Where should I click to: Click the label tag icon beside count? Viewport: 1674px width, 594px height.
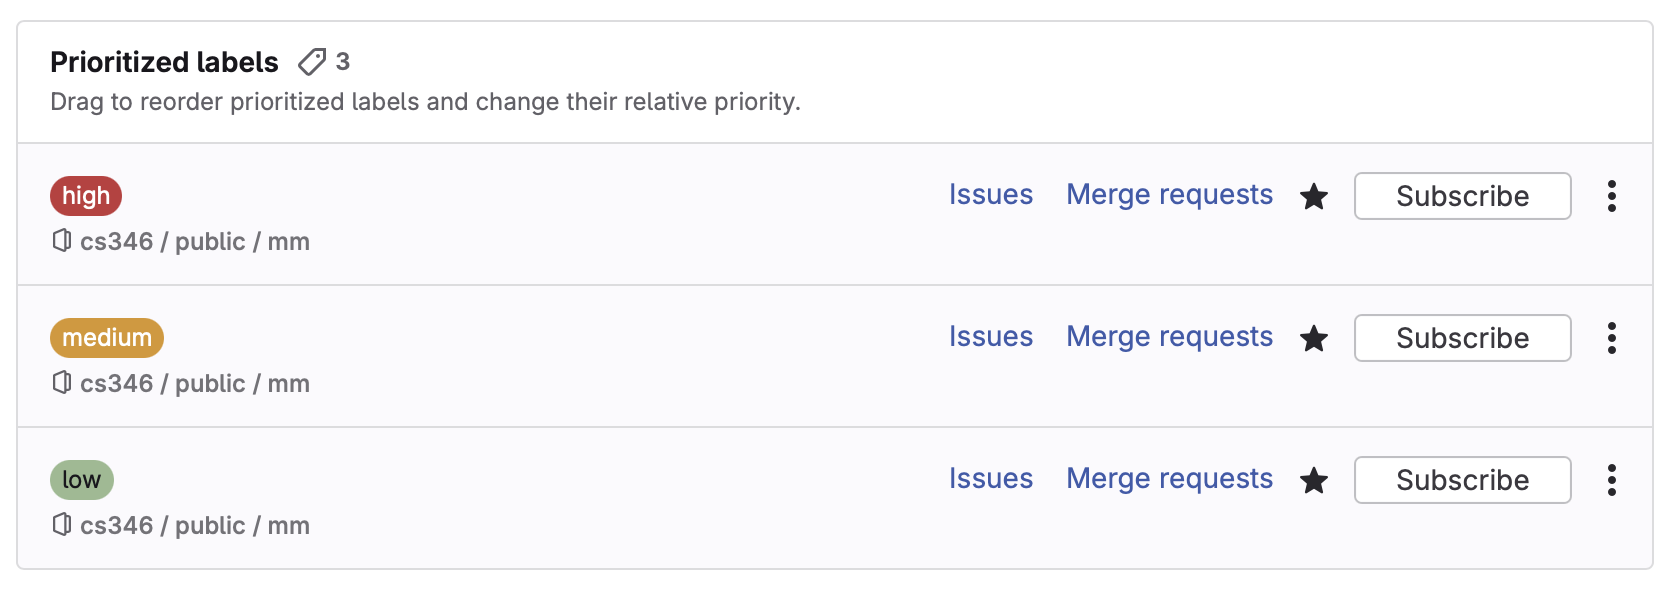(x=312, y=62)
